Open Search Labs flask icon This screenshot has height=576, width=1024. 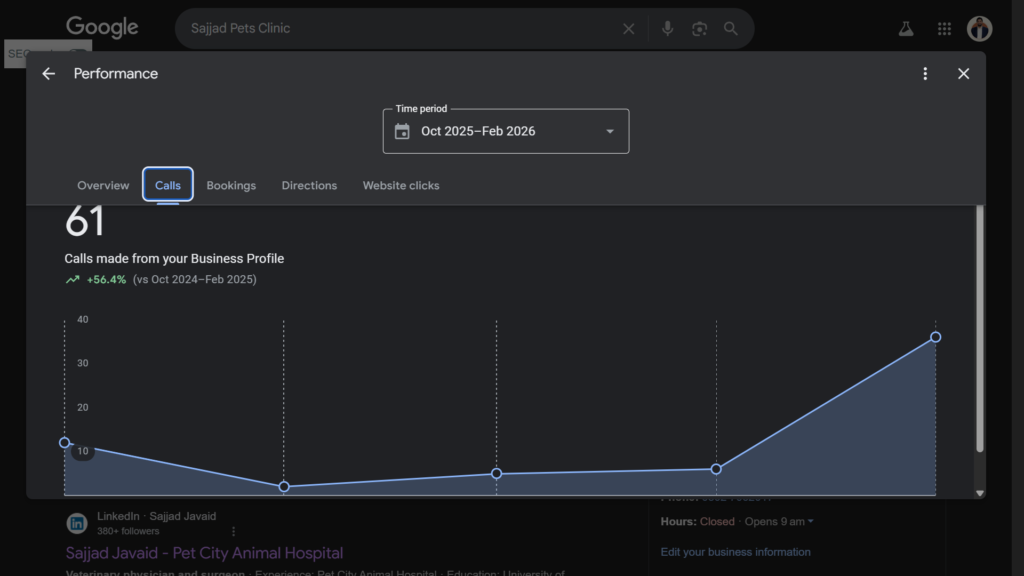(906, 29)
